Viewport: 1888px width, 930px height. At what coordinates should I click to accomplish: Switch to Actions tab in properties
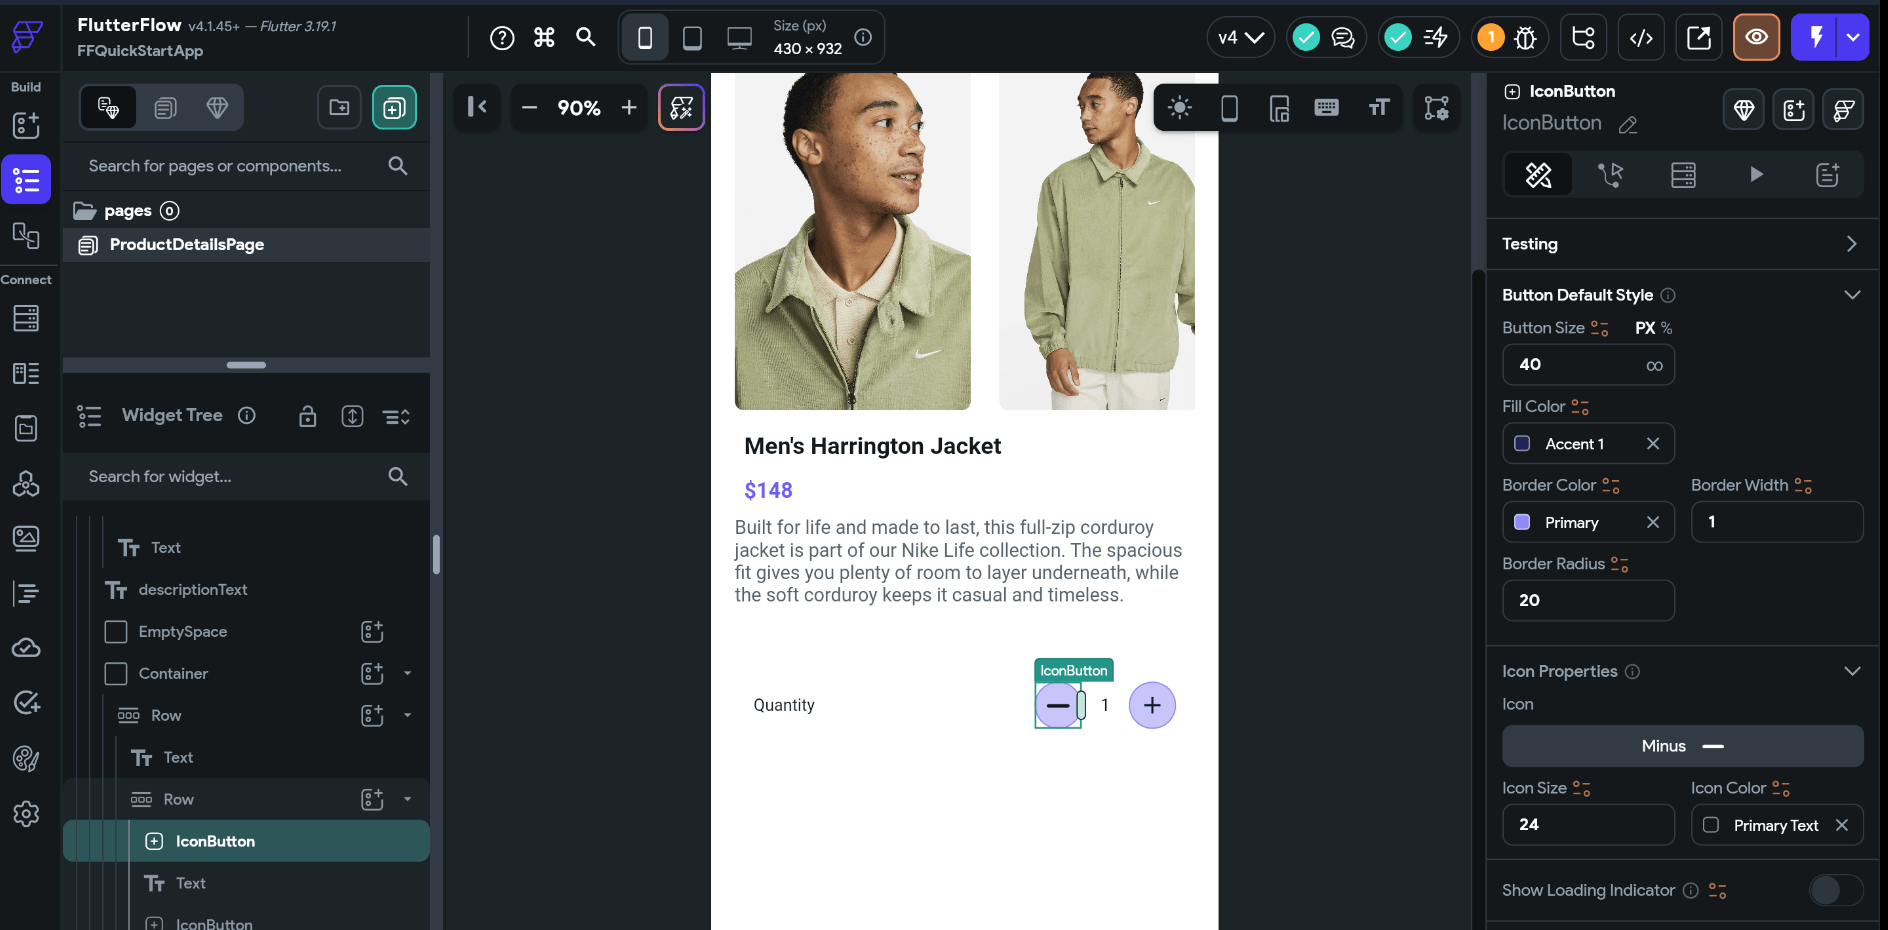1610,175
